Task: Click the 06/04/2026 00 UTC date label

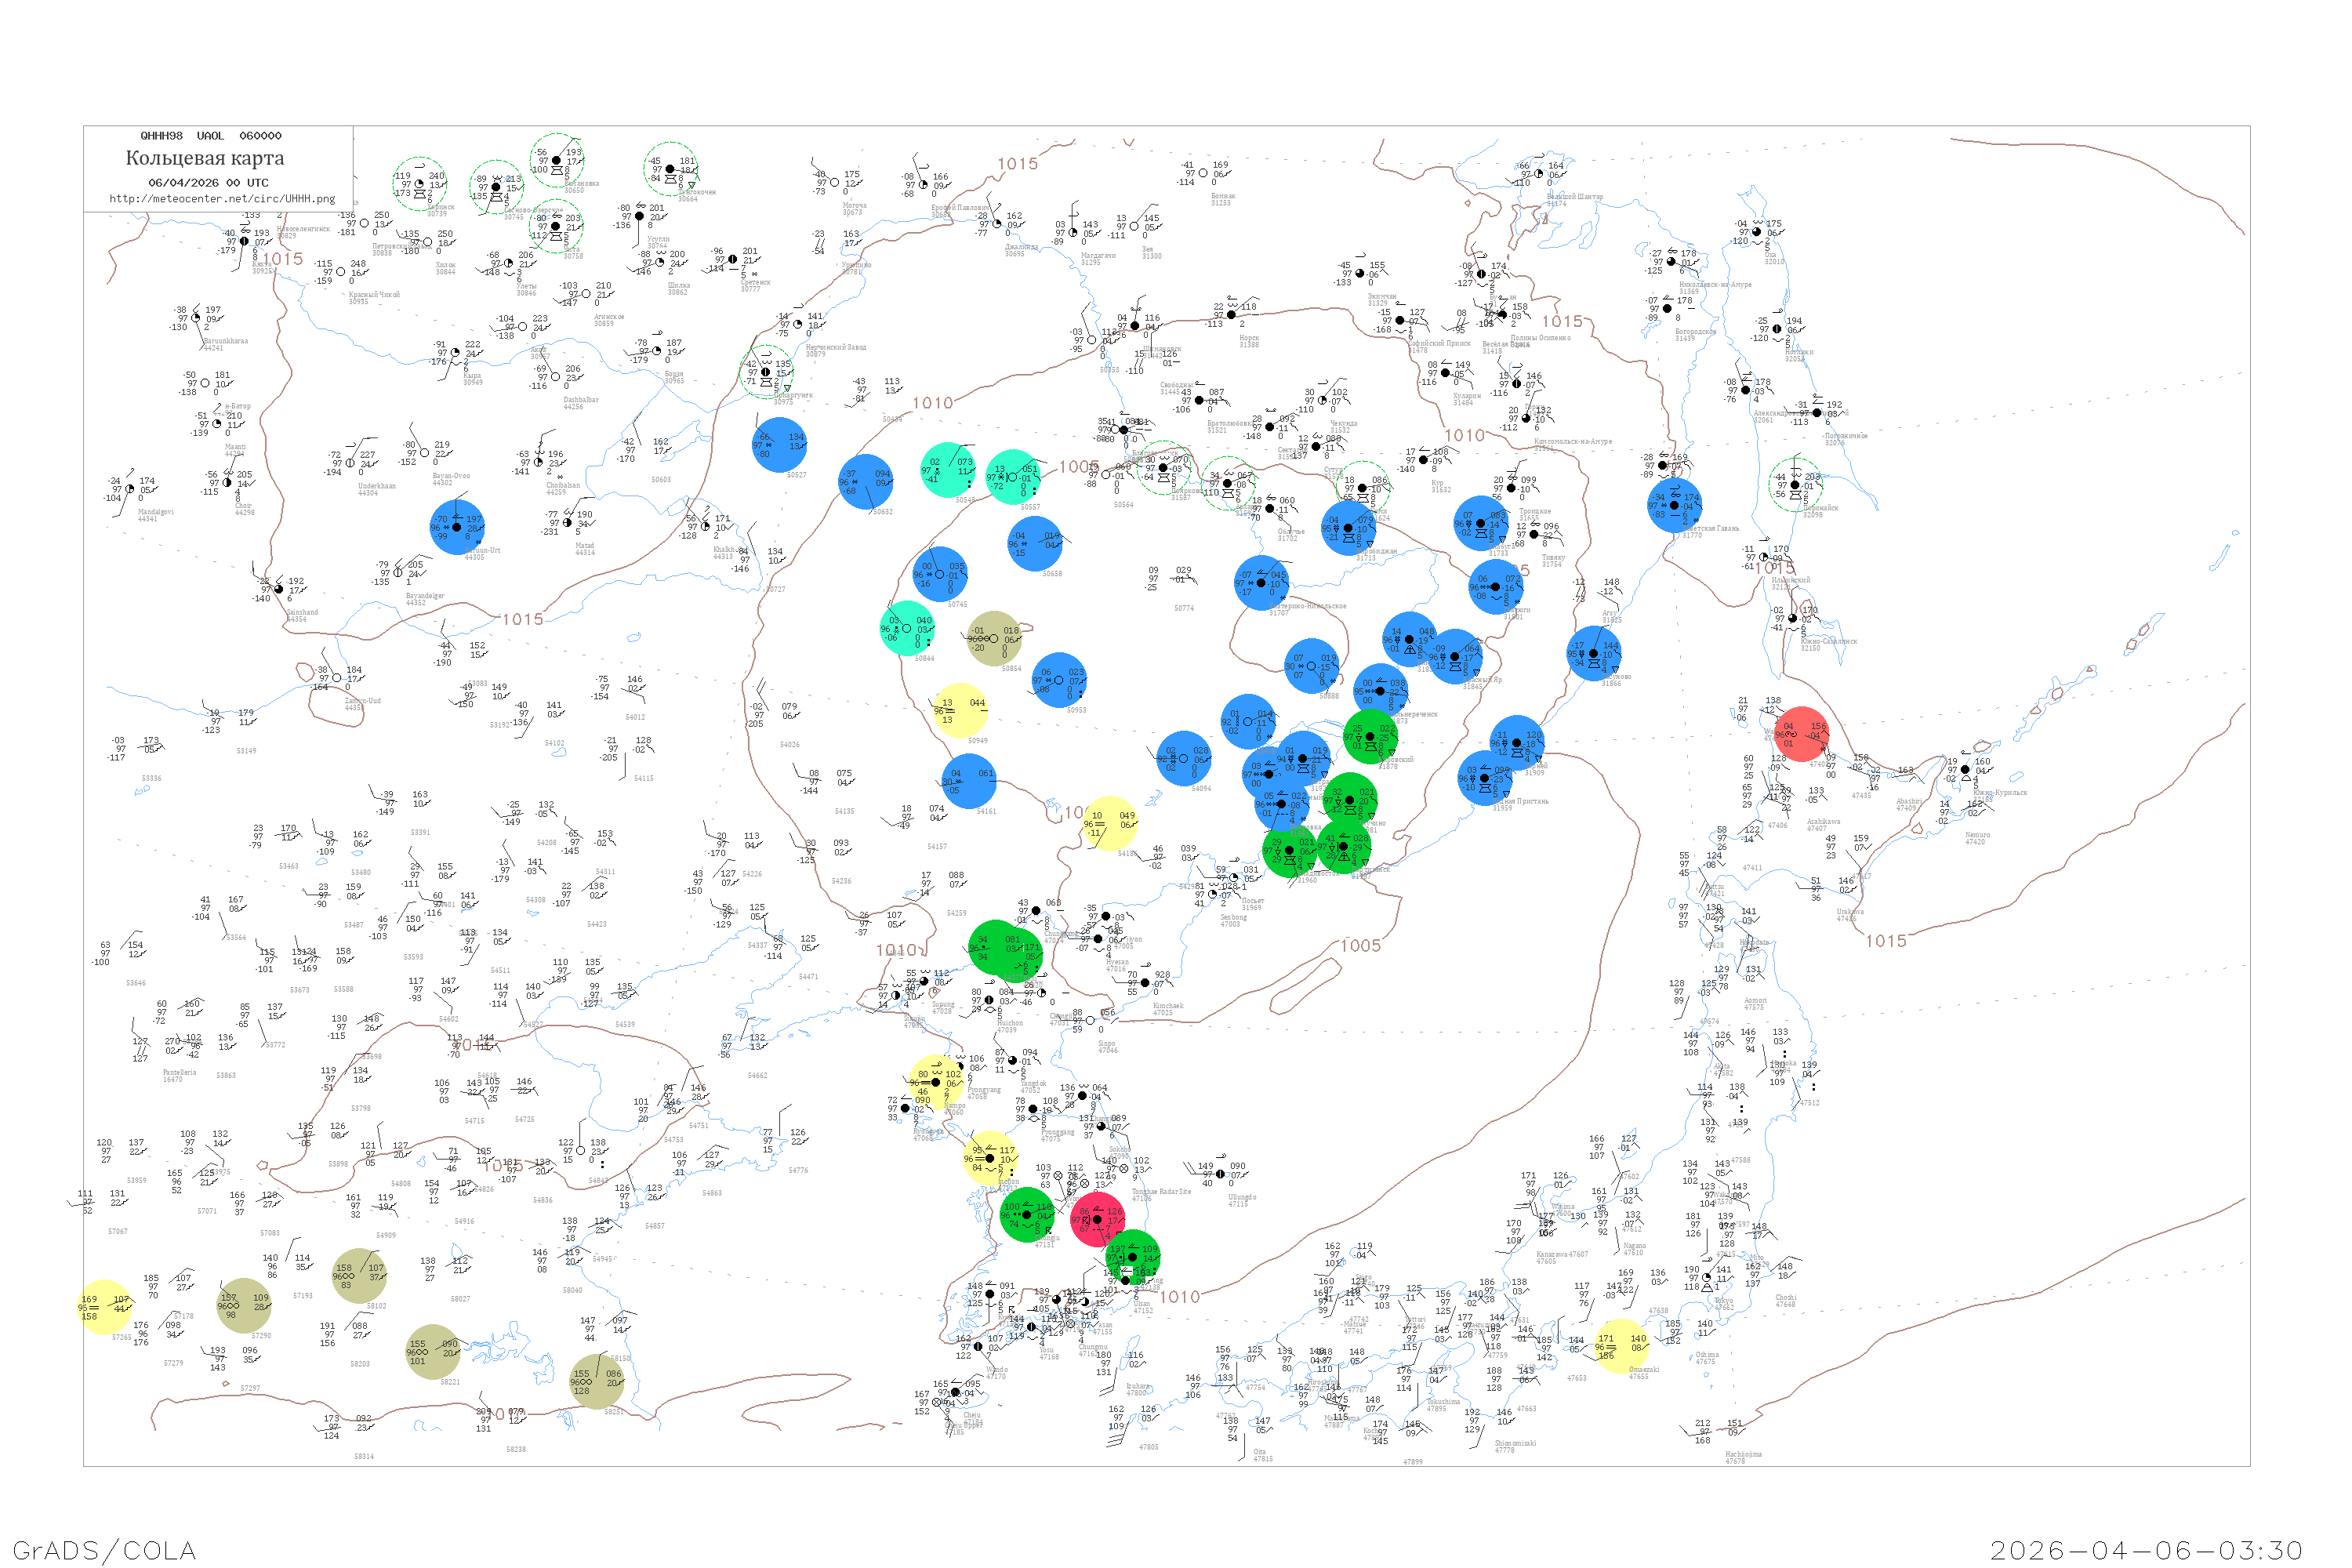Action: click(x=208, y=182)
